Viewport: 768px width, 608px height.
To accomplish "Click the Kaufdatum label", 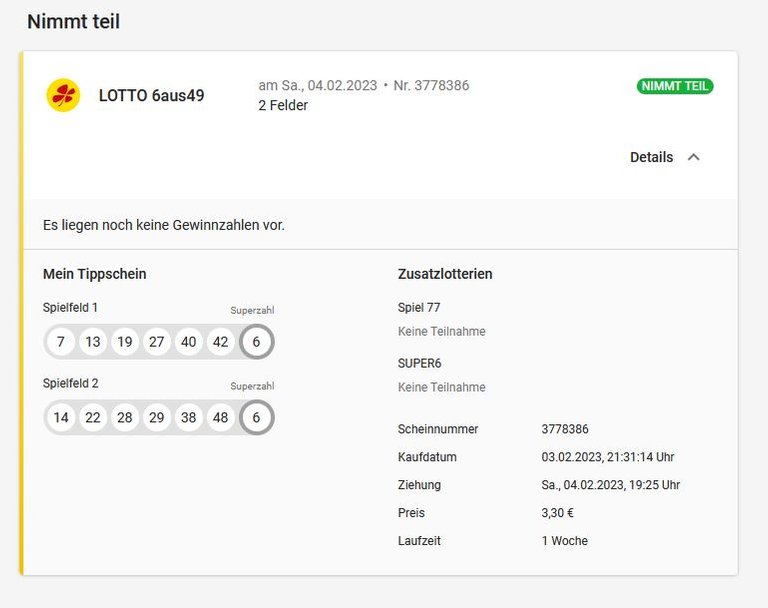I will click(427, 457).
